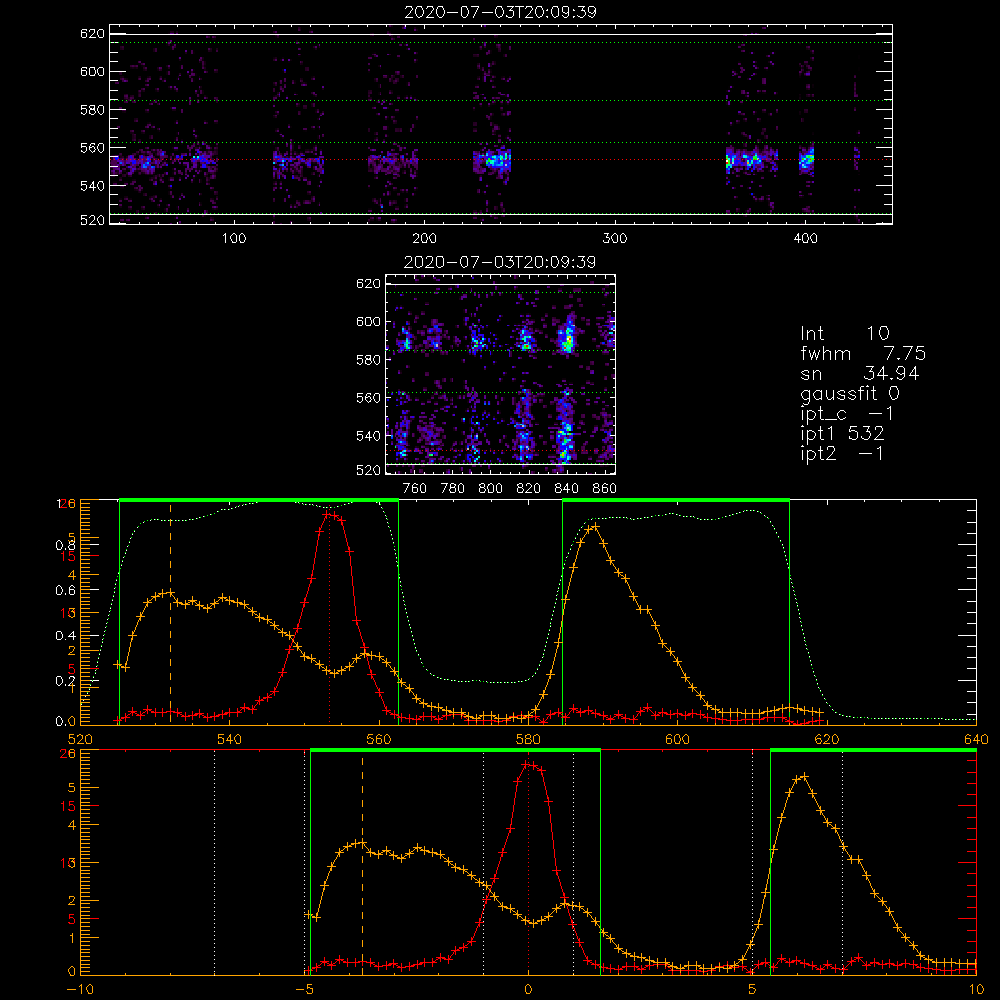Click the orange curve's tallest peak in the 520–640 plot
The height and width of the screenshot is (1000, 1000).
(x=595, y=527)
